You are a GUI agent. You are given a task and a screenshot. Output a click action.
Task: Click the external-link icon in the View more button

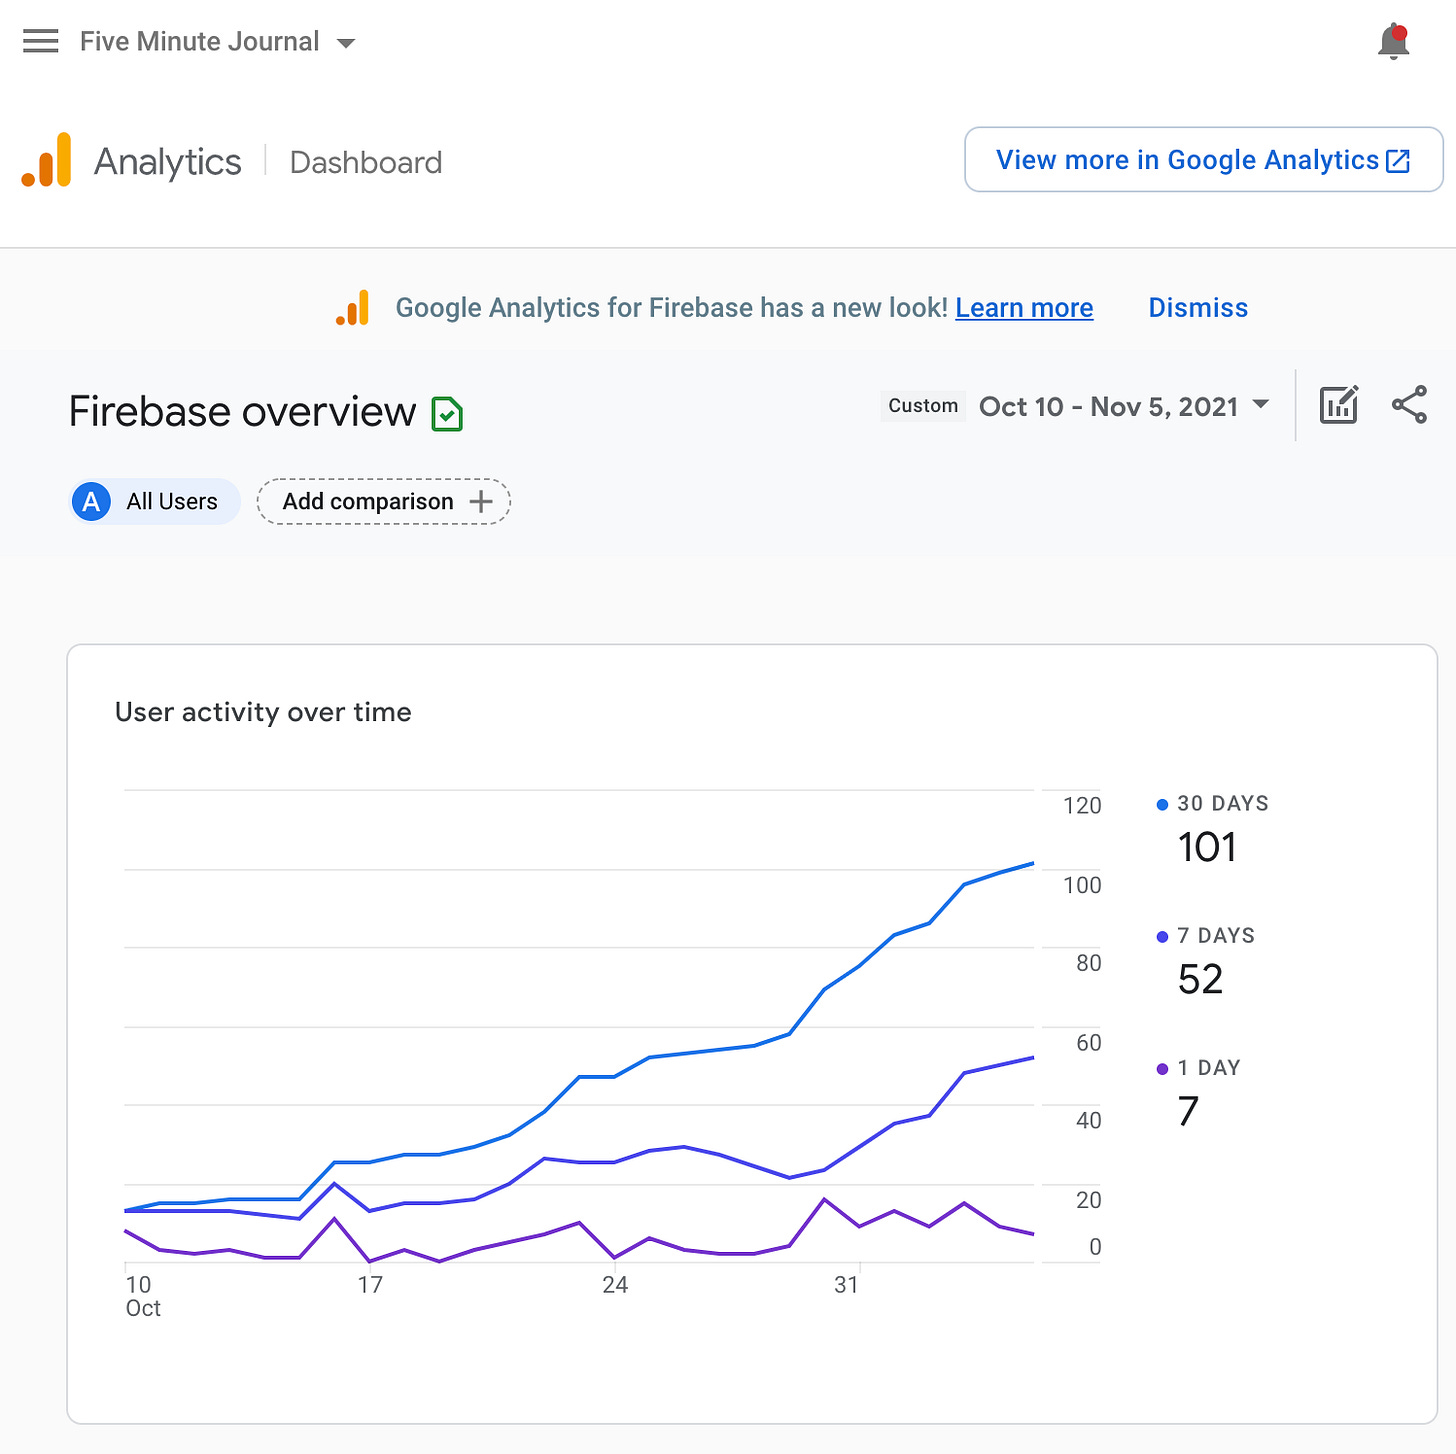1398,160
